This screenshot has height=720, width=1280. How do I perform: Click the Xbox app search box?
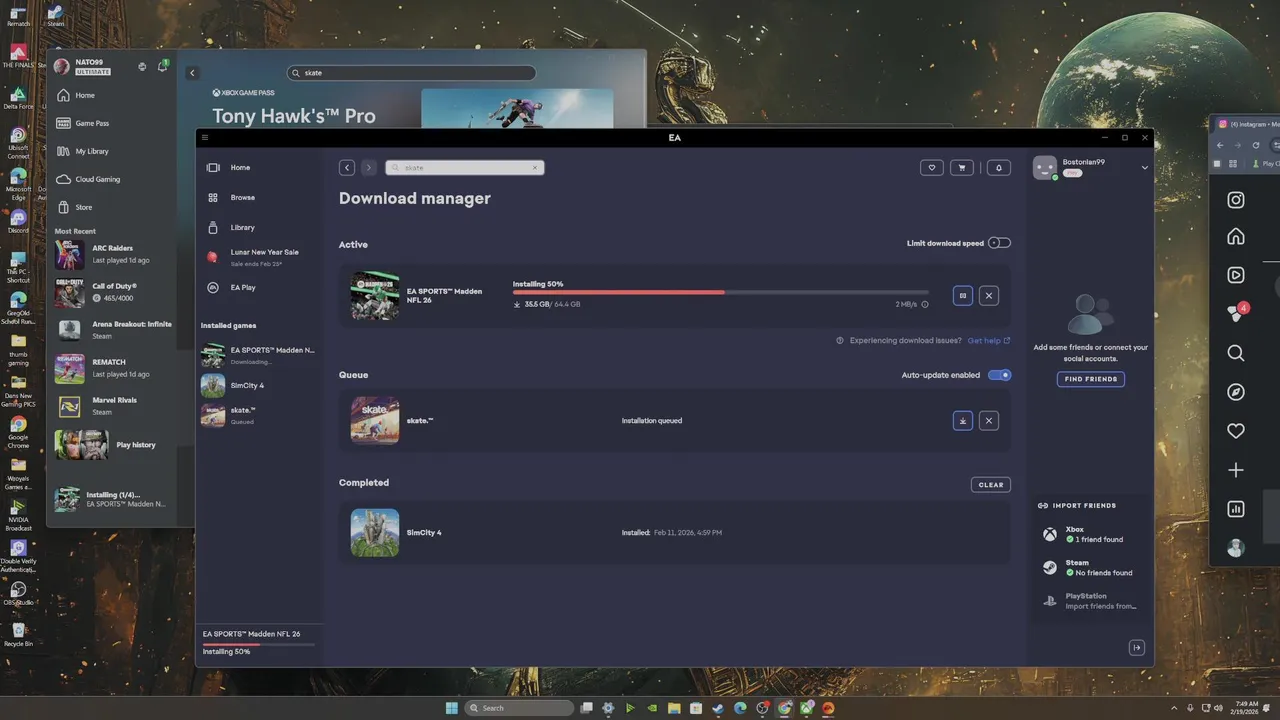point(411,73)
